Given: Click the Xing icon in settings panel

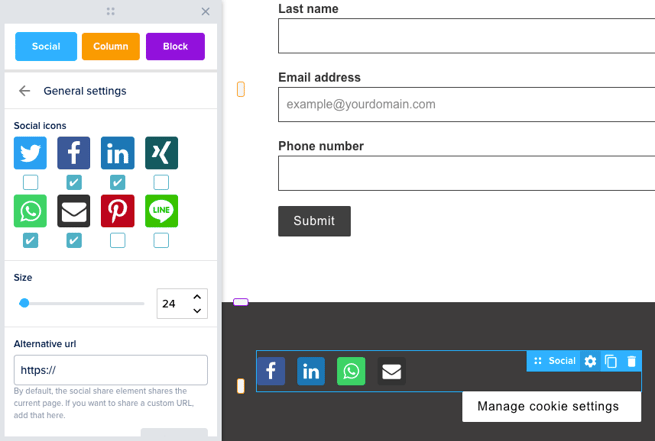Looking at the screenshot, I should coord(161,154).
